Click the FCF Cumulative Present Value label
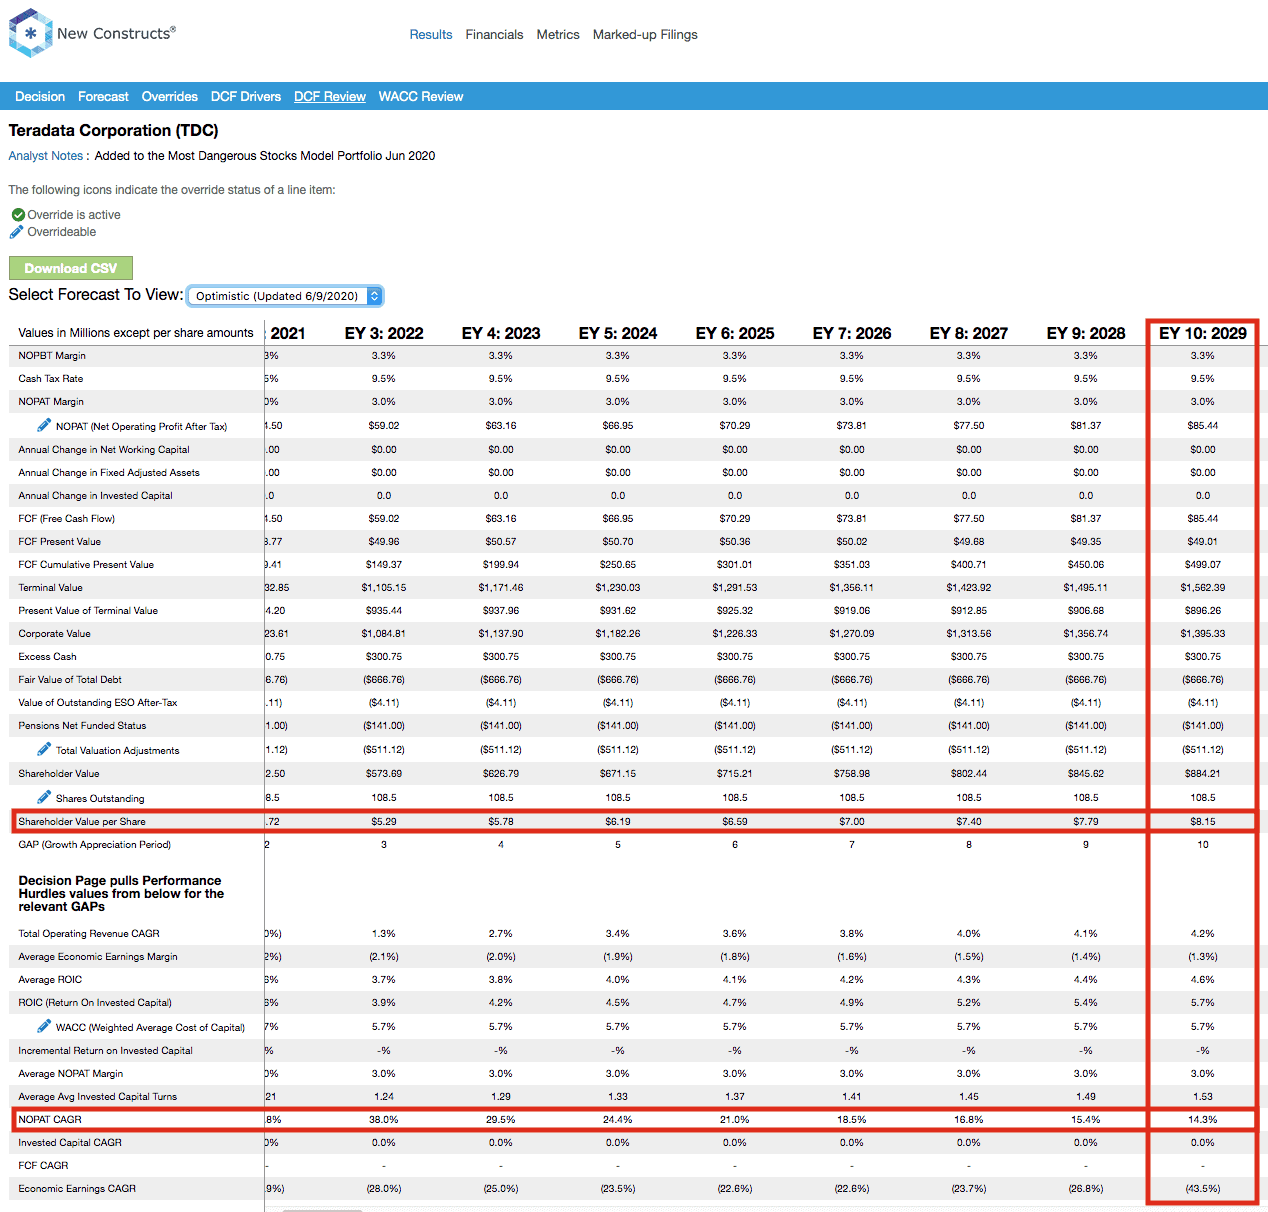The height and width of the screenshot is (1212, 1268). tap(86, 565)
